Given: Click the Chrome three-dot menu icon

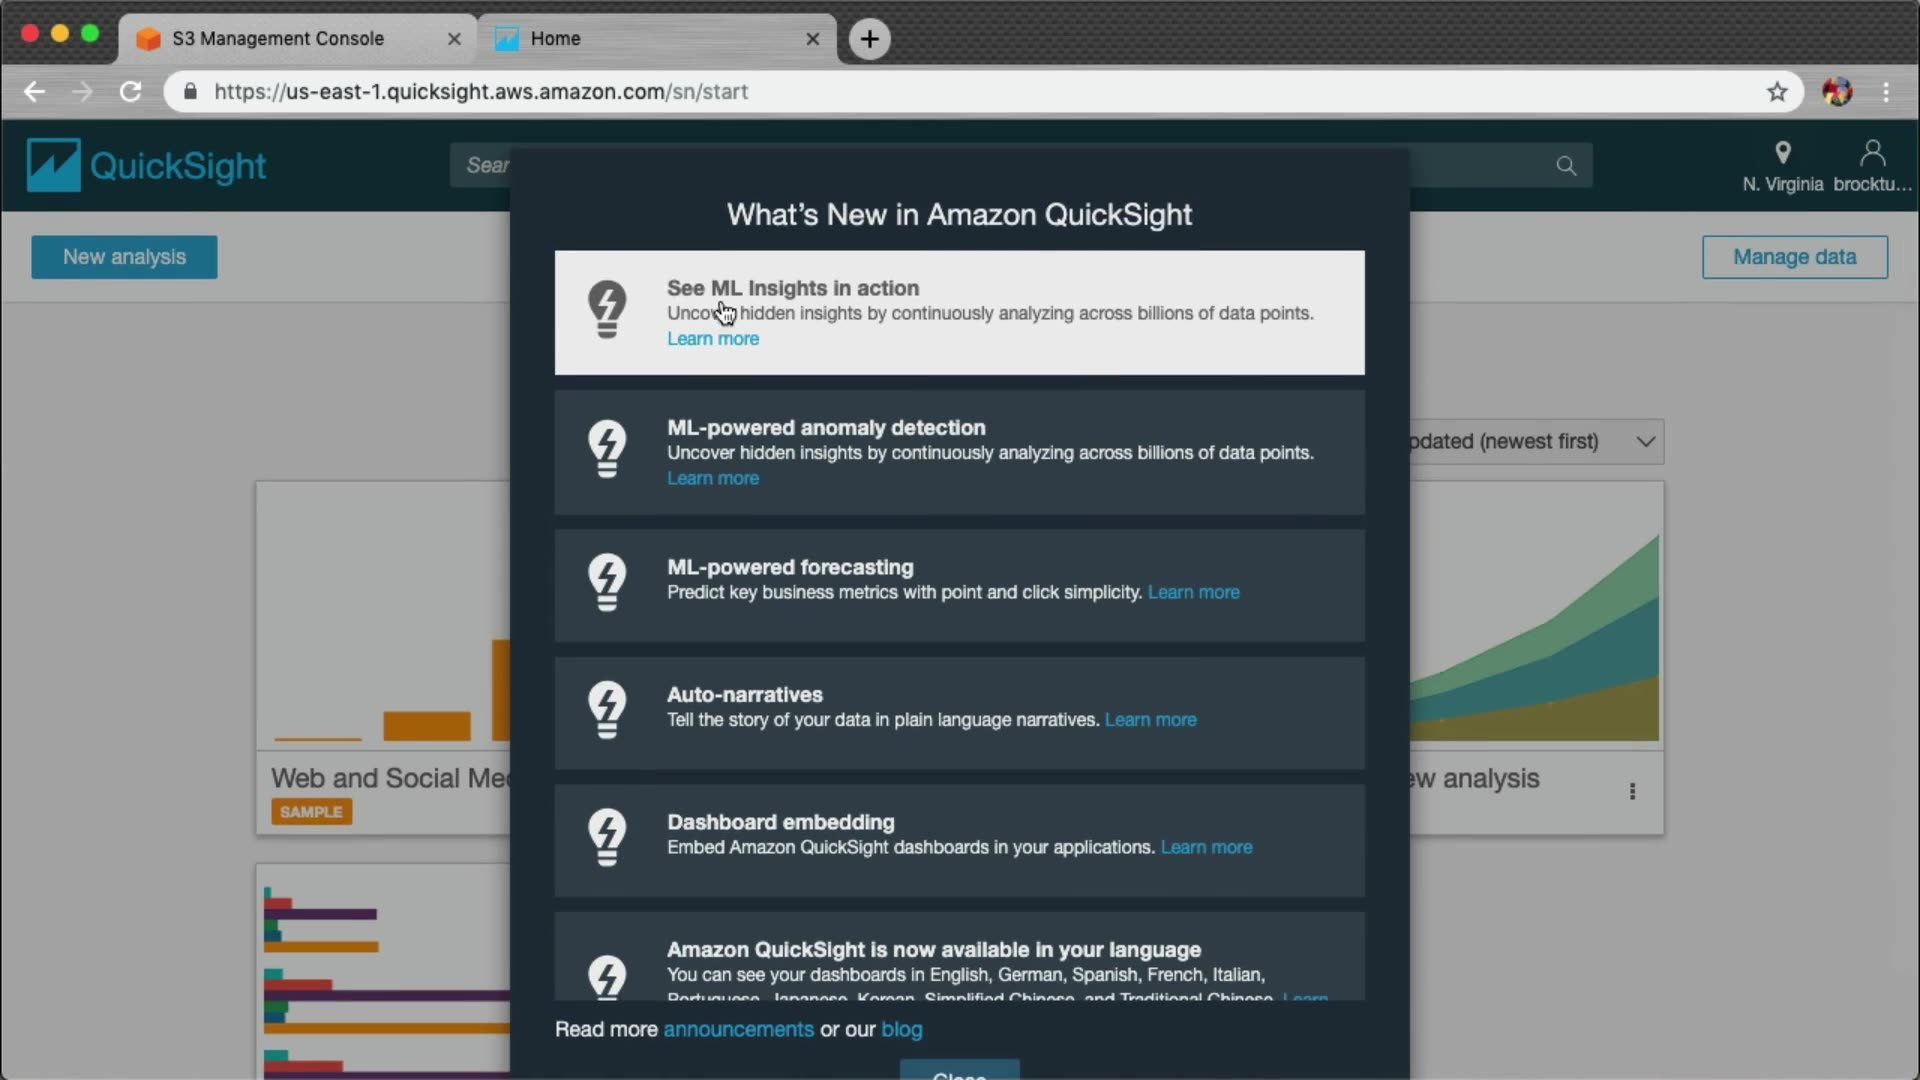Looking at the screenshot, I should [1886, 92].
